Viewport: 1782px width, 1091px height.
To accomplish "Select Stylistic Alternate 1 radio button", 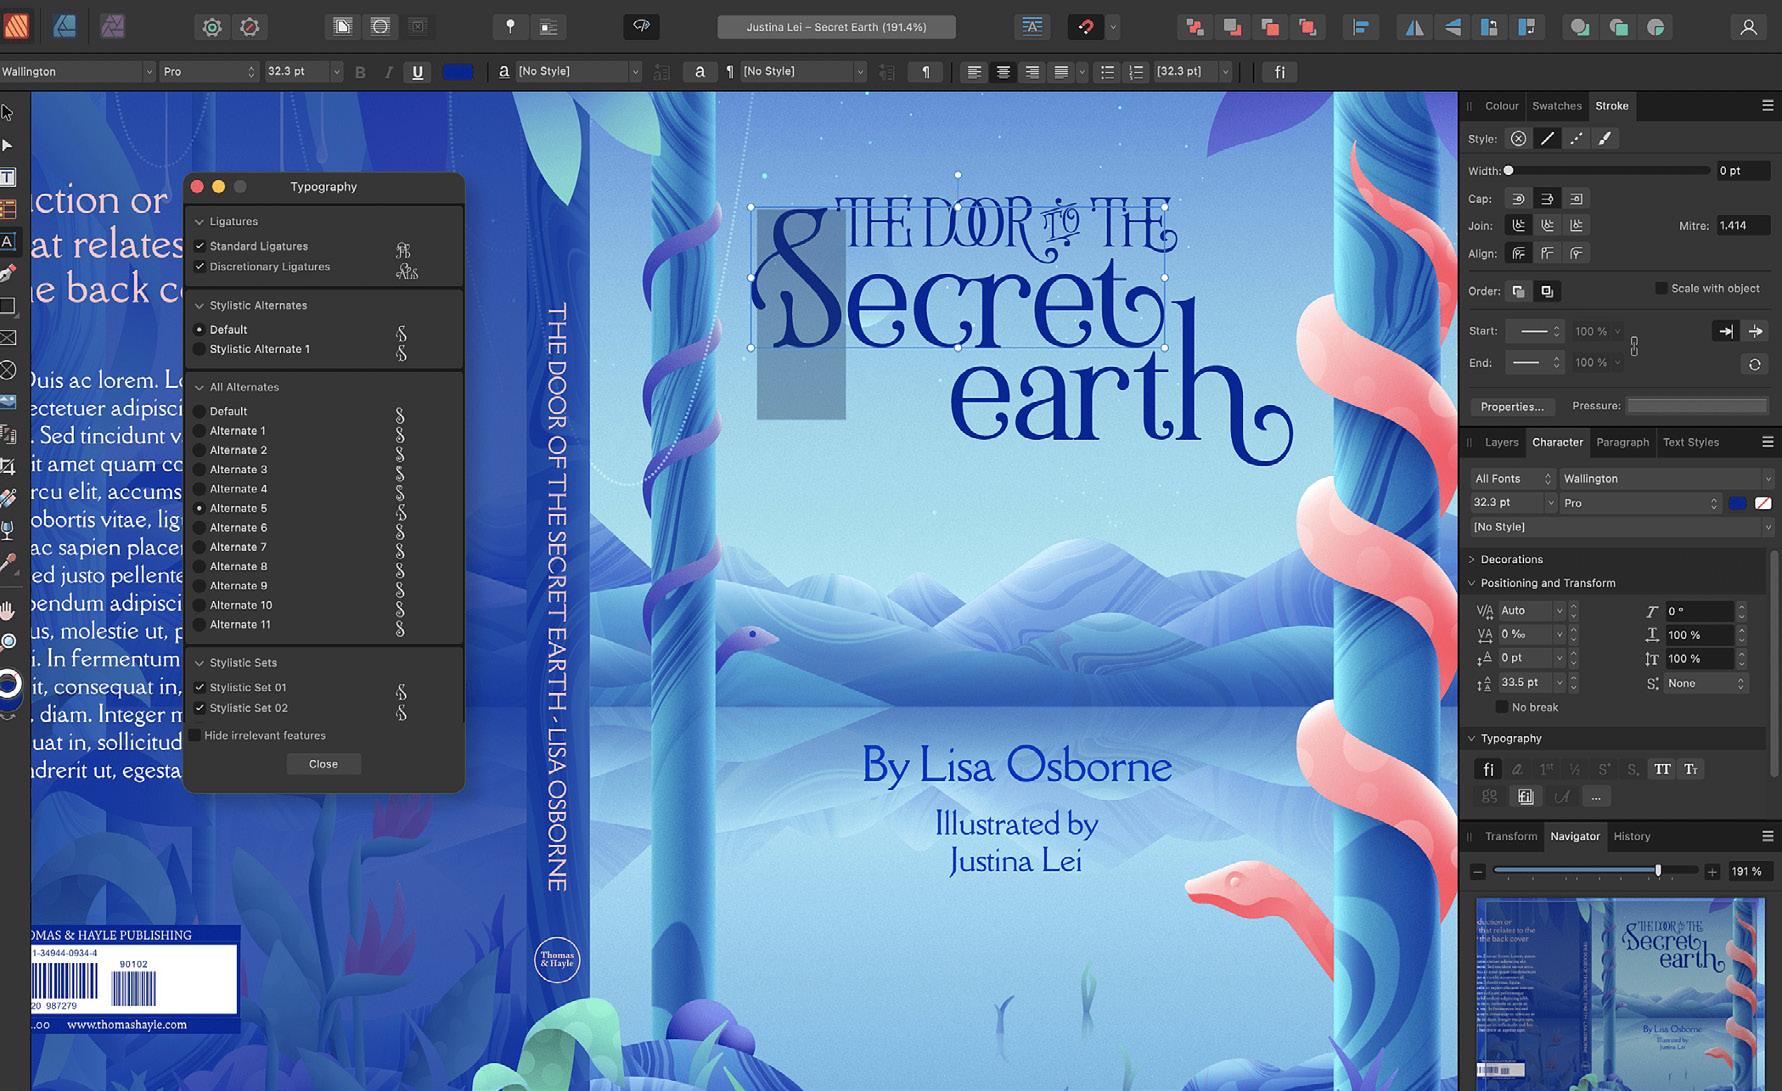I will click(x=199, y=349).
